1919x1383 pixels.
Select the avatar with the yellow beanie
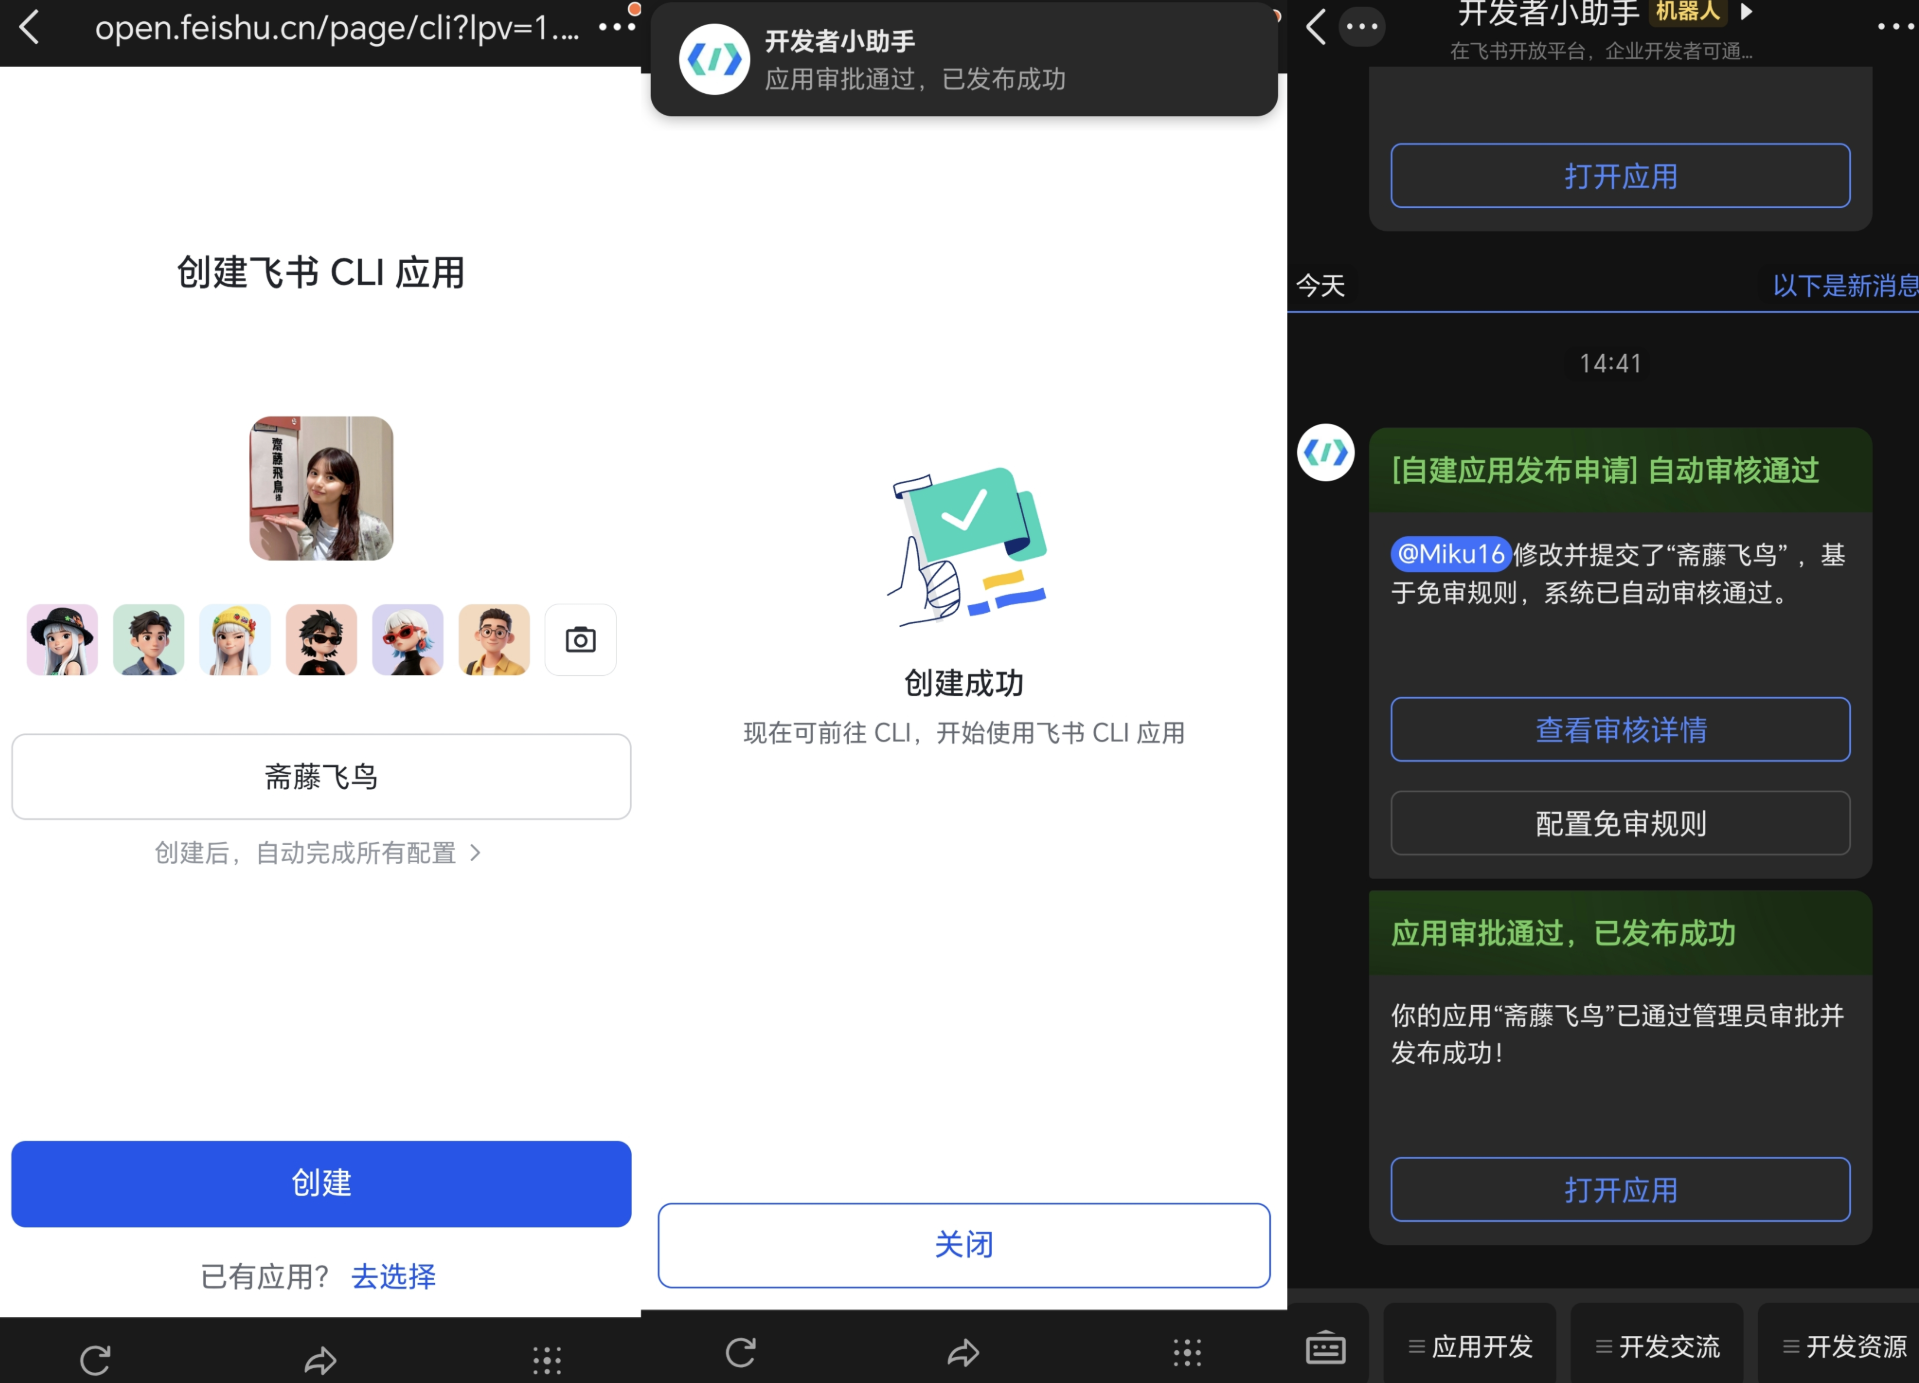click(235, 640)
